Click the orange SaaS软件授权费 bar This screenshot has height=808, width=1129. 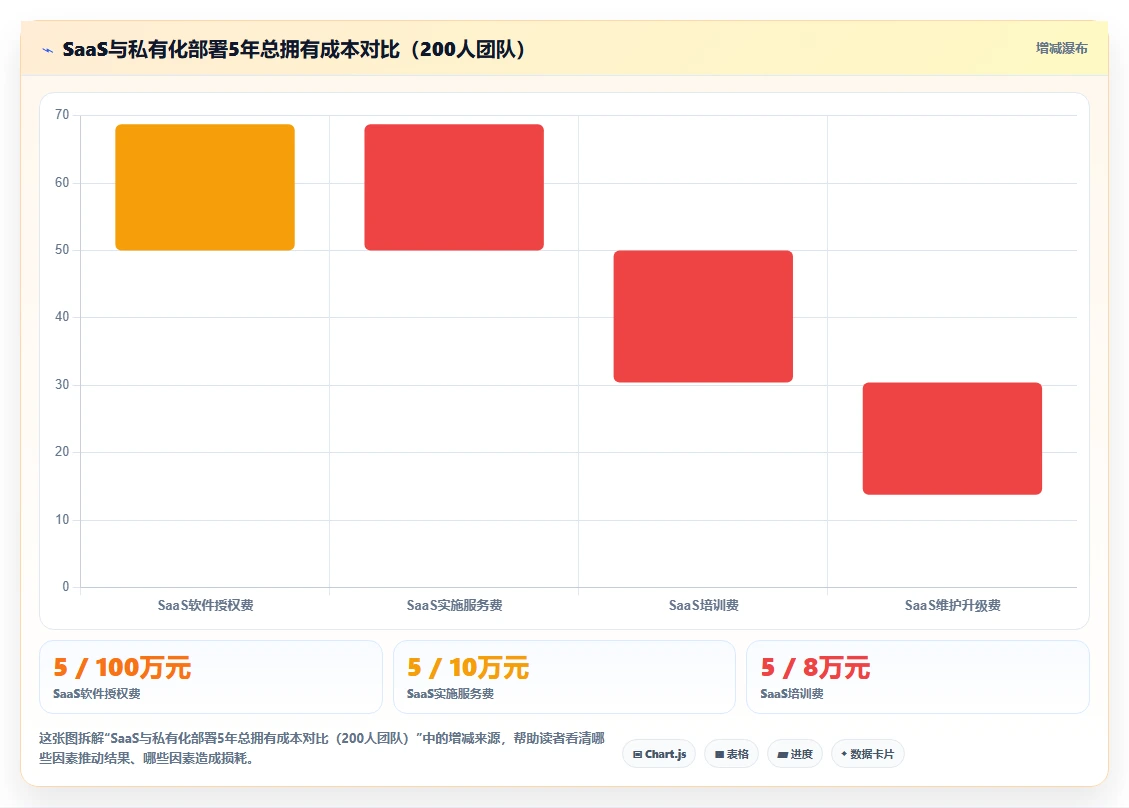coord(205,187)
